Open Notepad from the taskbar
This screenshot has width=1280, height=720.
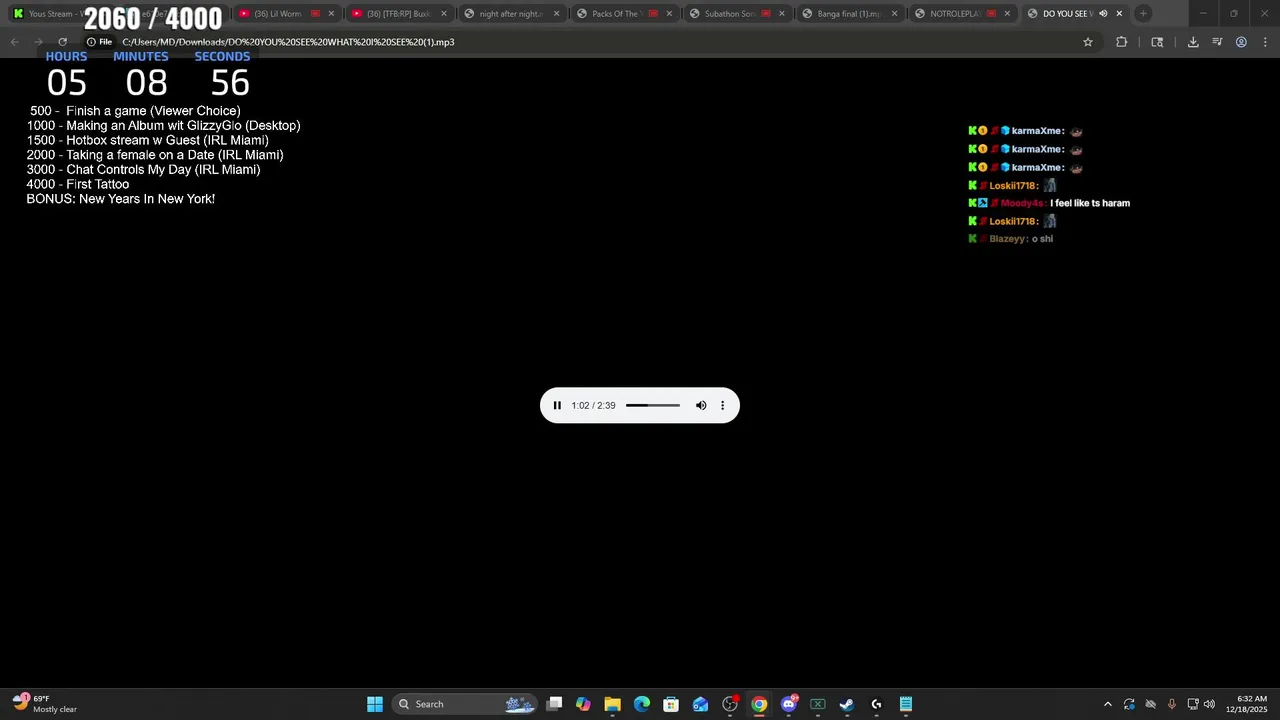pyautogui.click(x=906, y=704)
